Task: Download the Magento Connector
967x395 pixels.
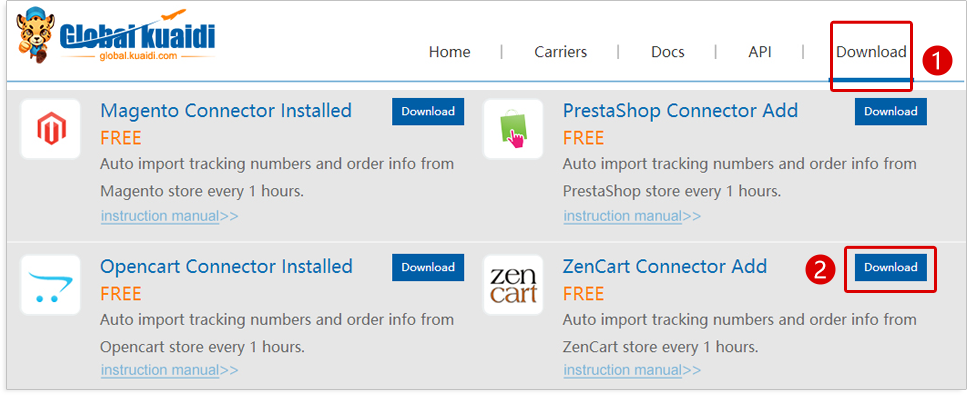Action: click(428, 112)
